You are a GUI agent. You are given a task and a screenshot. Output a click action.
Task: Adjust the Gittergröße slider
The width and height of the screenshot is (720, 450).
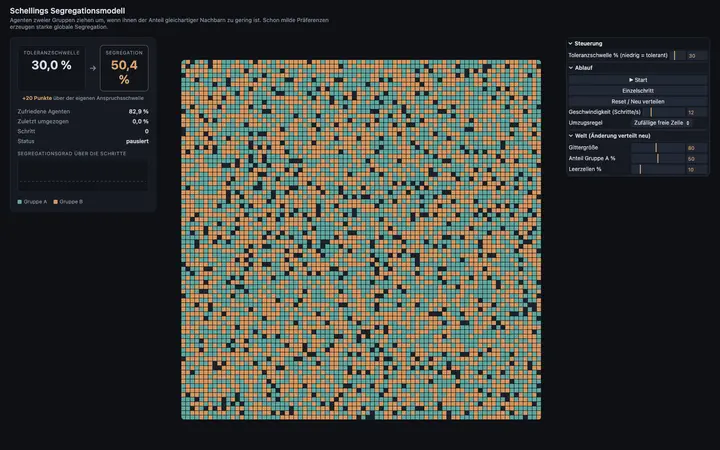[x=658, y=148]
